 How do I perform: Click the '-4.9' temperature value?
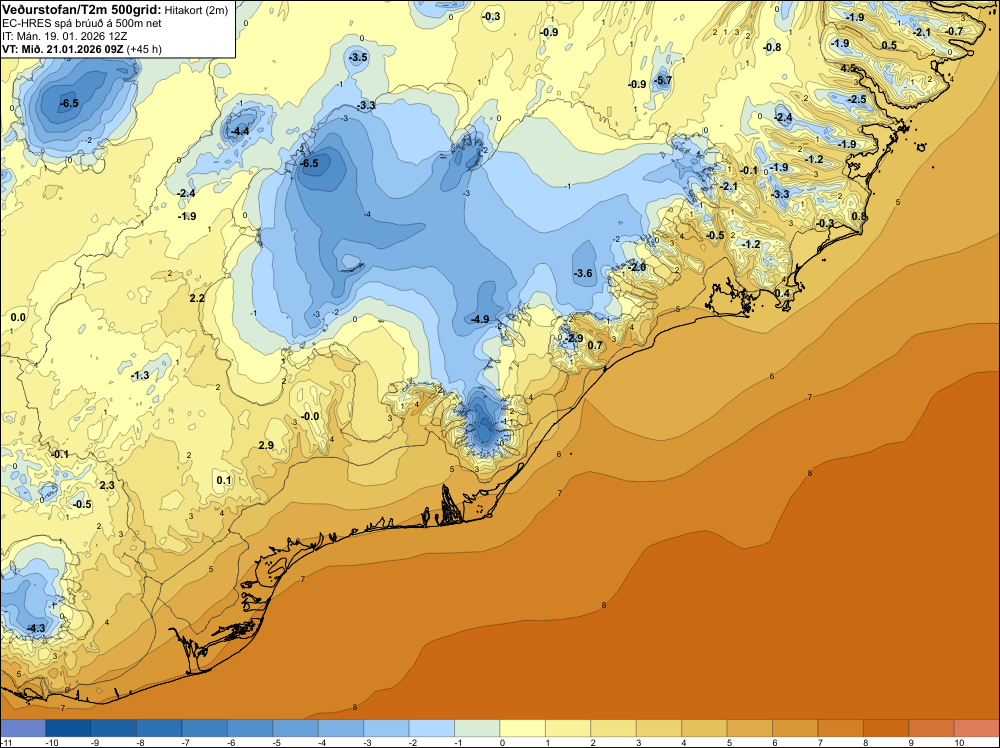[480, 319]
